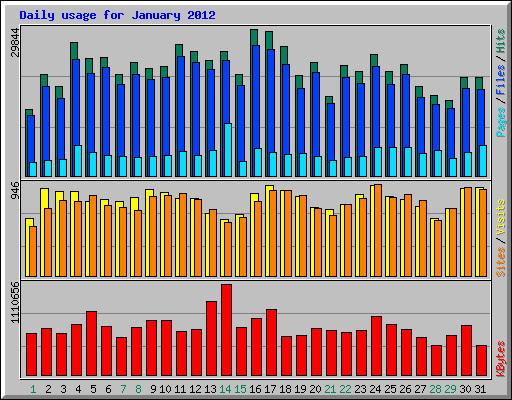Click day label 18
Viewport: 512px width, 400px height.
pos(285,389)
